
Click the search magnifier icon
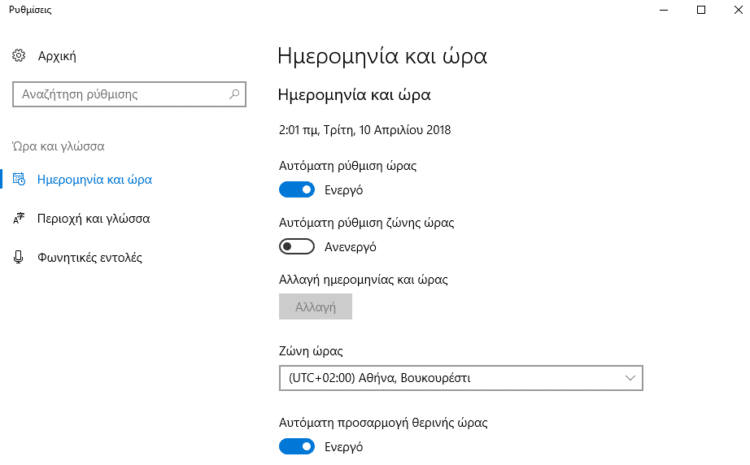click(x=234, y=94)
